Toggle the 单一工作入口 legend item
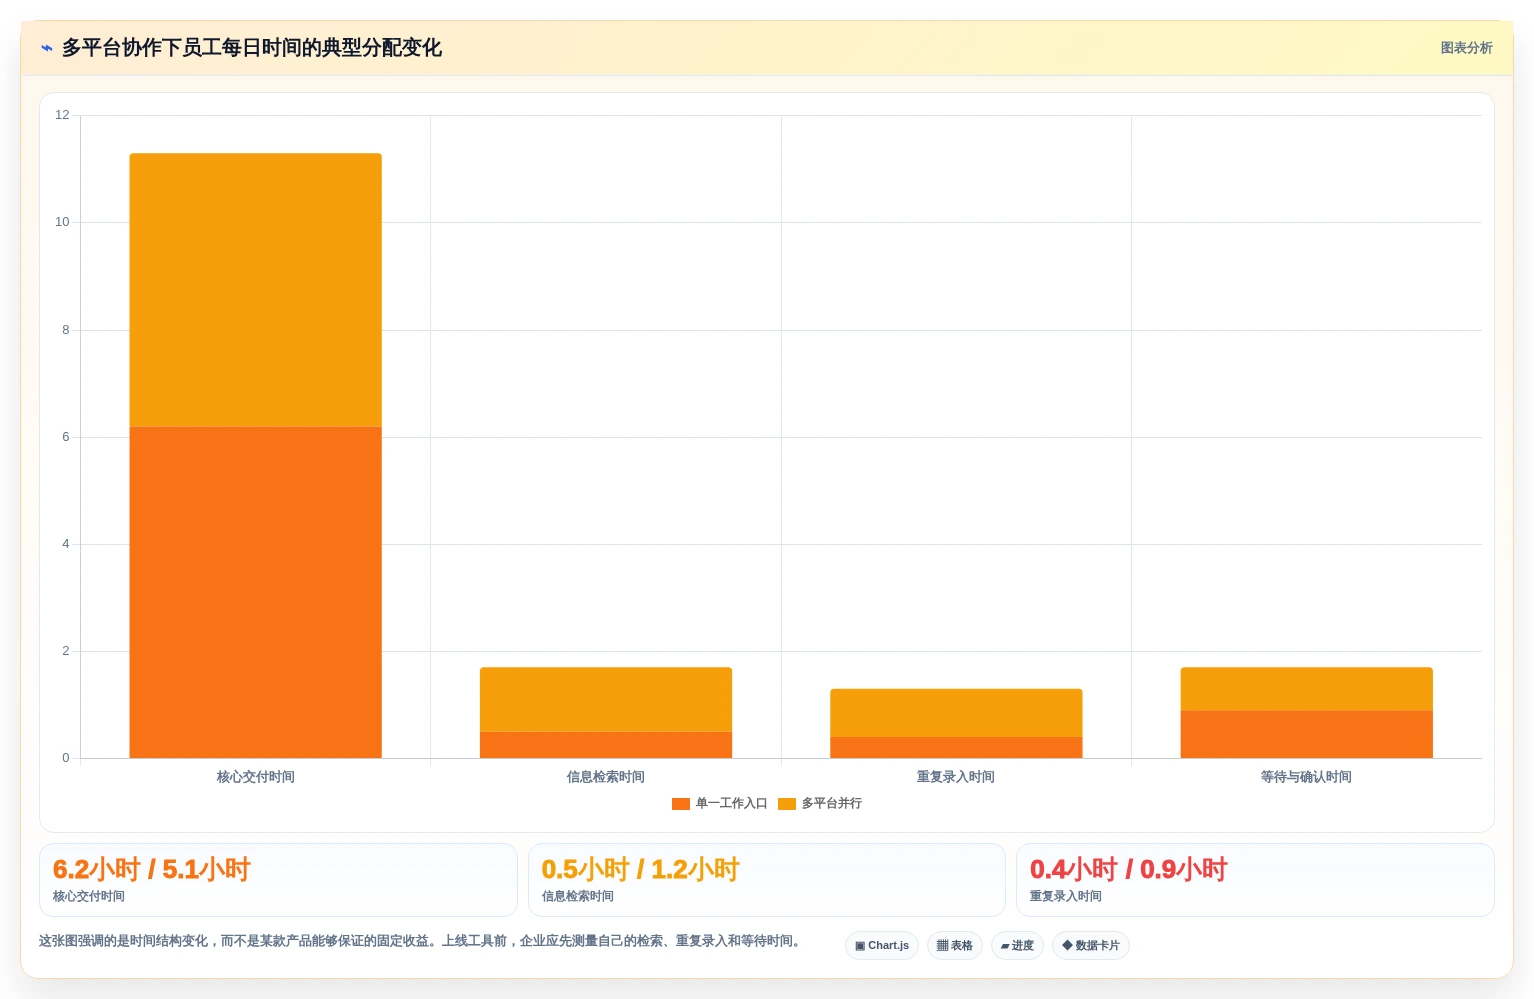The height and width of the screenshot is (999, 1534). (720, 803)
